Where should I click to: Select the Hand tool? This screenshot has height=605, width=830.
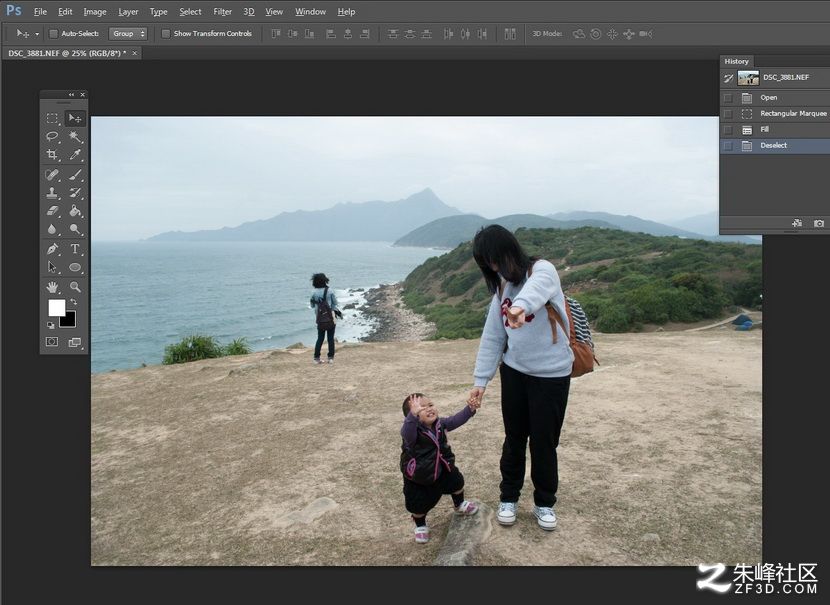(x=52, y=287)
